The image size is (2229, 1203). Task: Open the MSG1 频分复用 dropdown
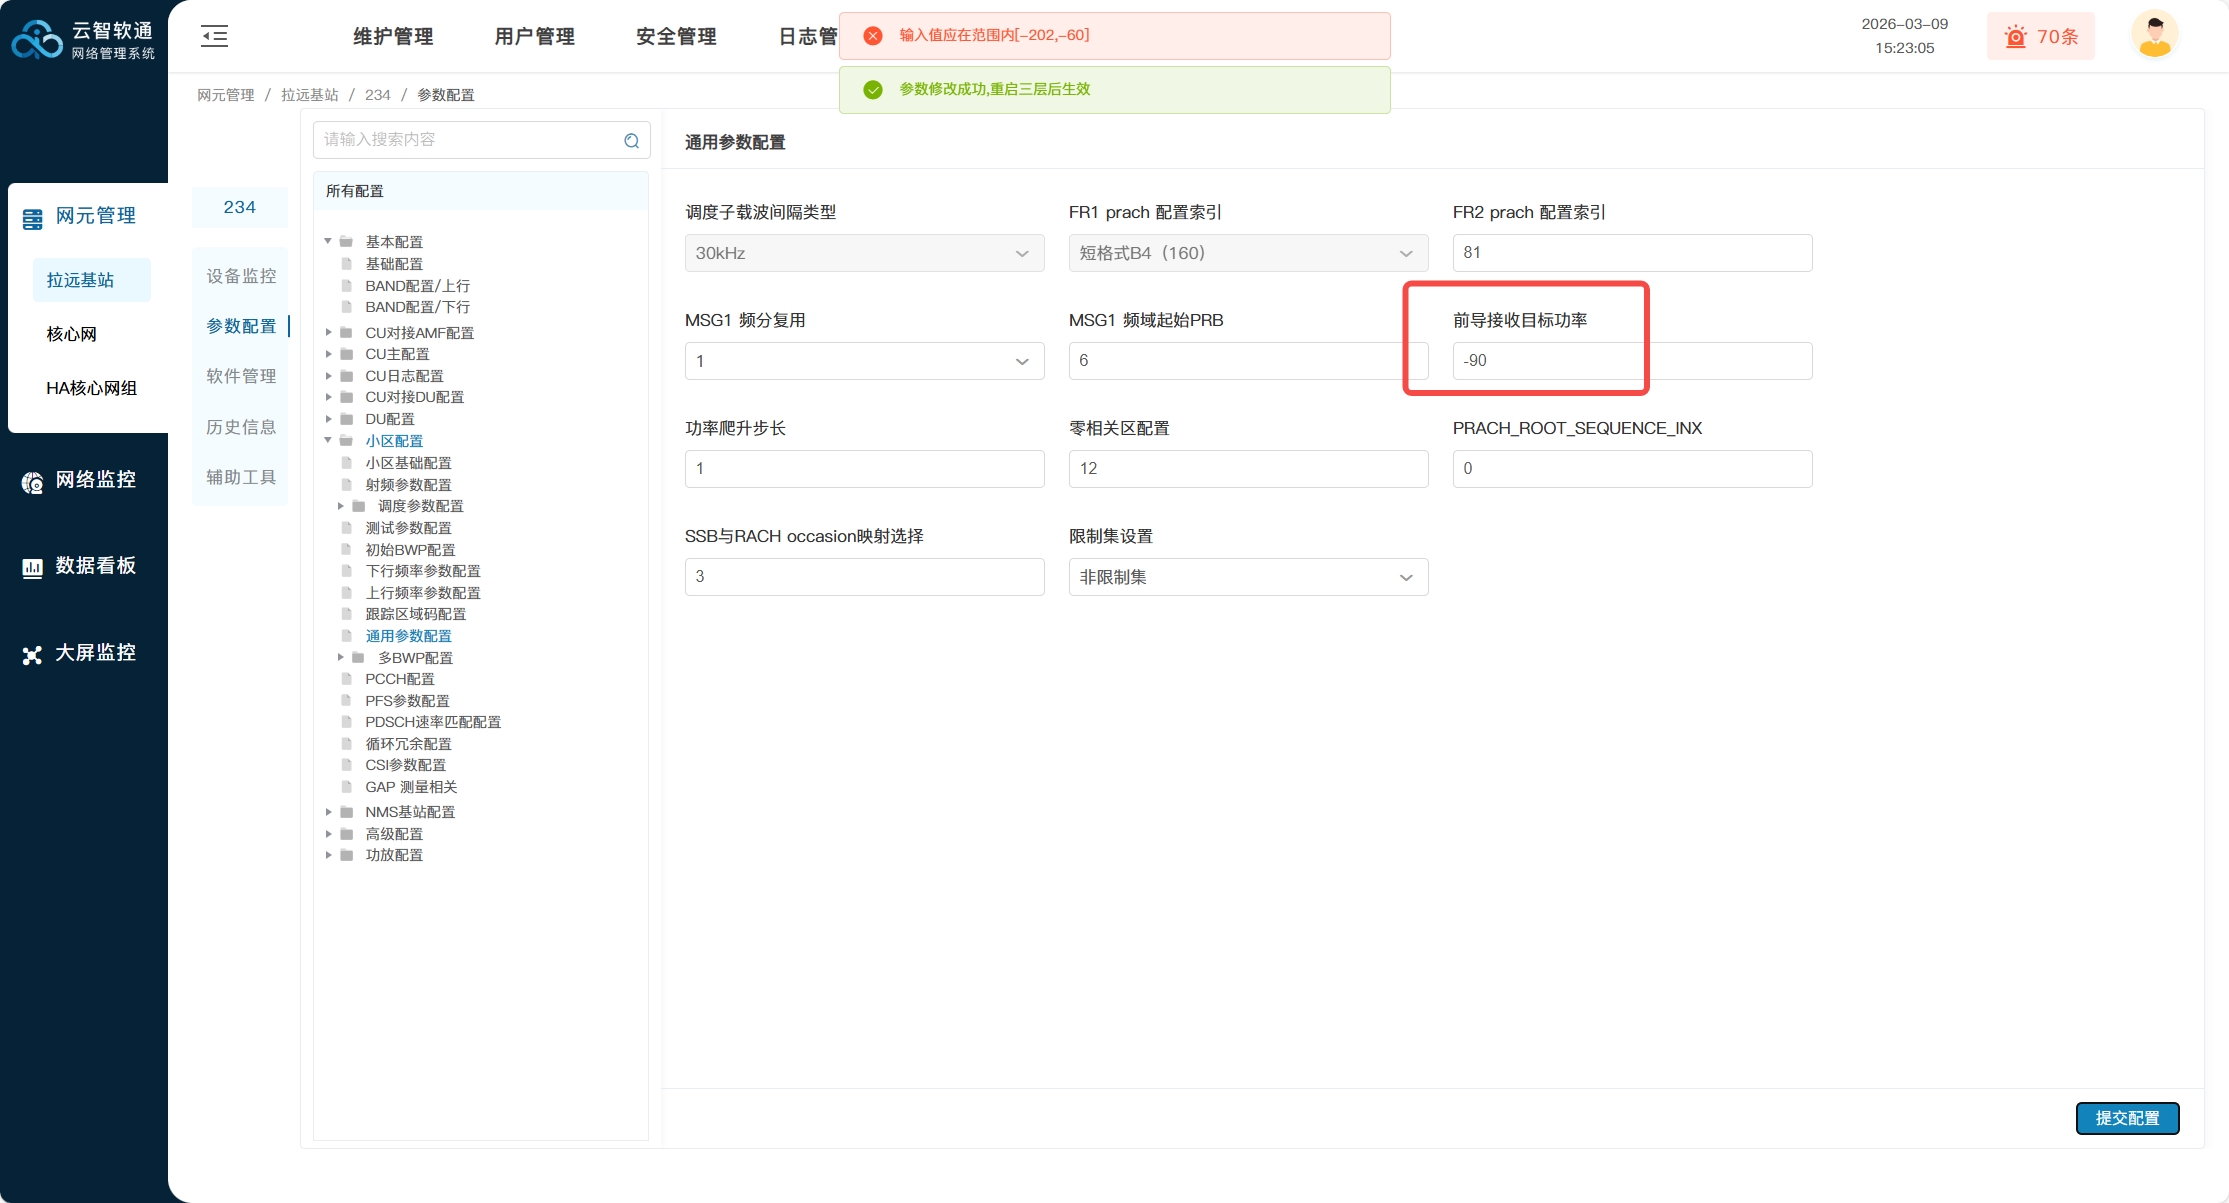[x=864, y=361]
